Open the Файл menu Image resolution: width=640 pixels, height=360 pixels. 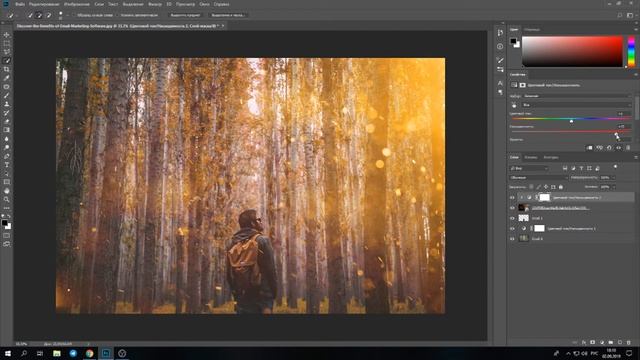pos(20,4)
